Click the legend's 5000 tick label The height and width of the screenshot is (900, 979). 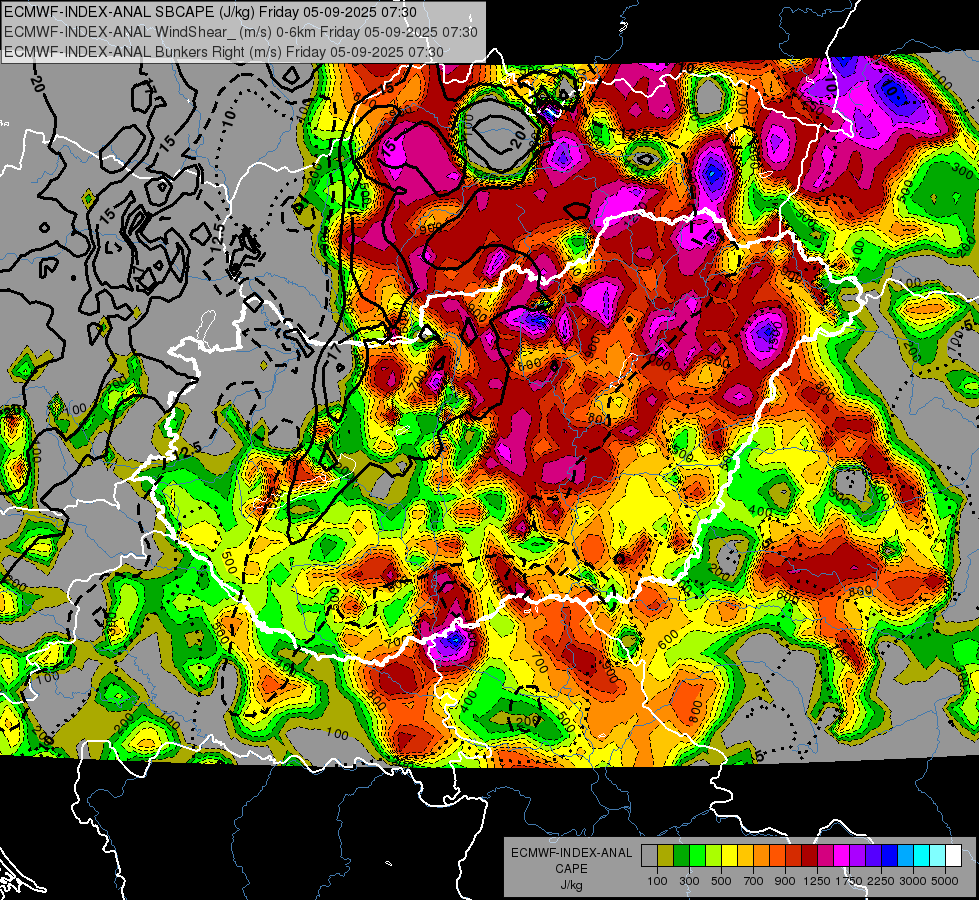coord(945,881)
